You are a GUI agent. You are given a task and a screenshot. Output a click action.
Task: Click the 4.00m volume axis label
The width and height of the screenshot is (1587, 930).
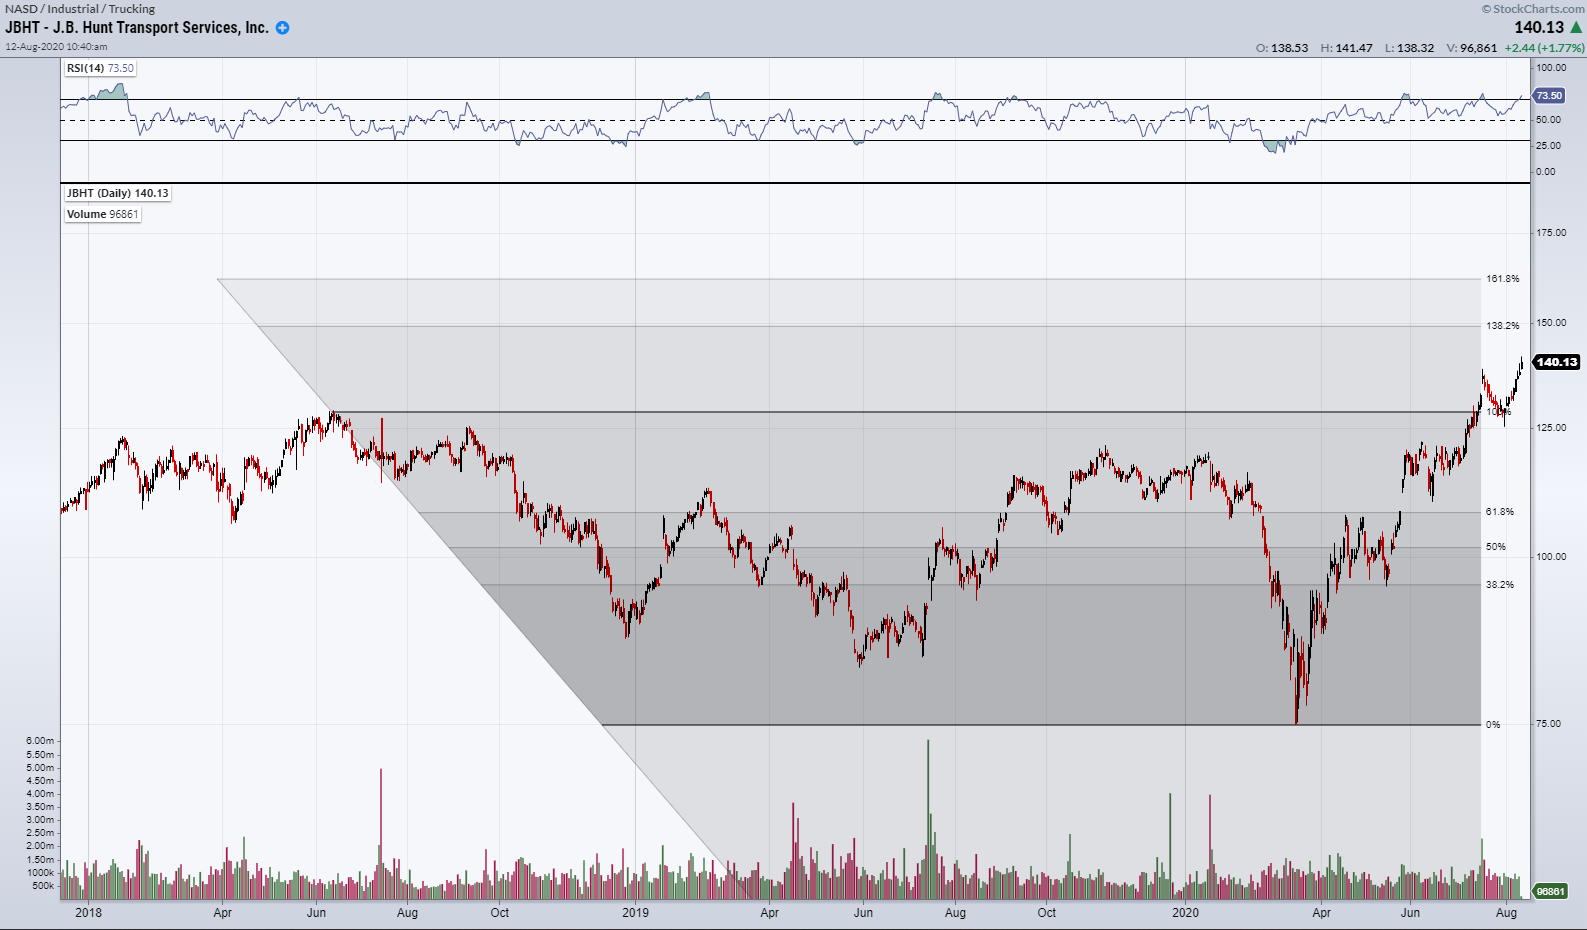click(x=40, y=794)
